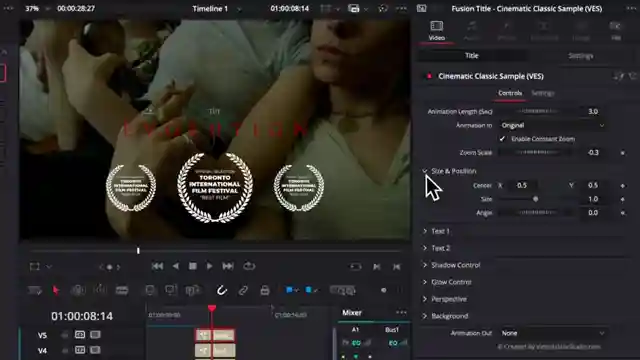Viewport: 640px width, 360px height.
Task: Click the Mark Out viewer button
Action: pyautogui.click(x=396, y=267)
